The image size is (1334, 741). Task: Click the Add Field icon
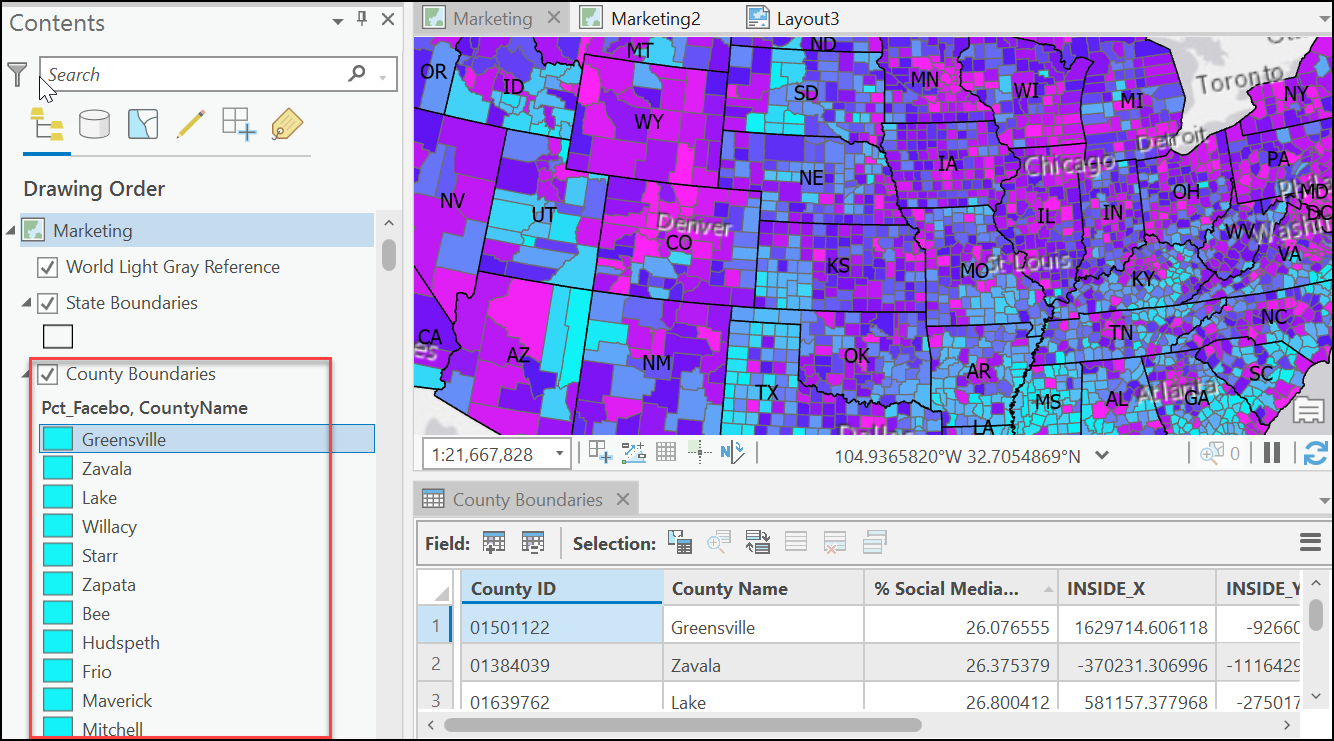pyautogui.click(x=494, y=543)
